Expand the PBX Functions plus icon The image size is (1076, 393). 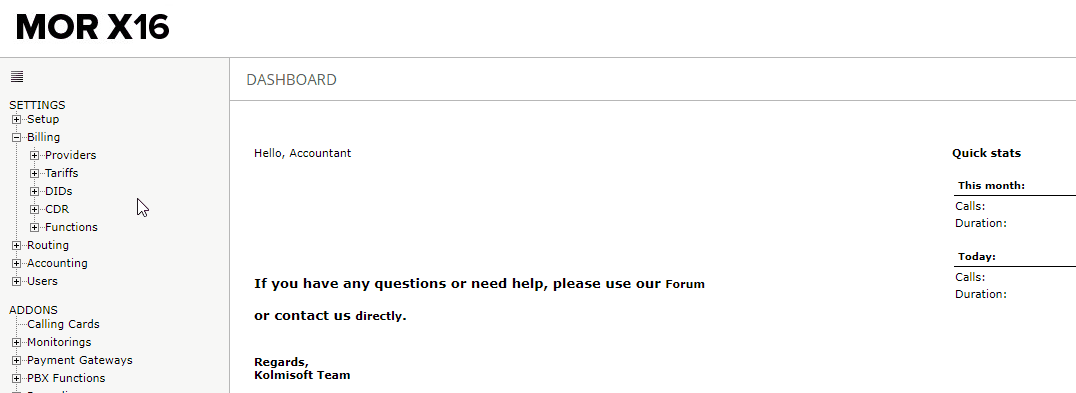tap(16, 378)
